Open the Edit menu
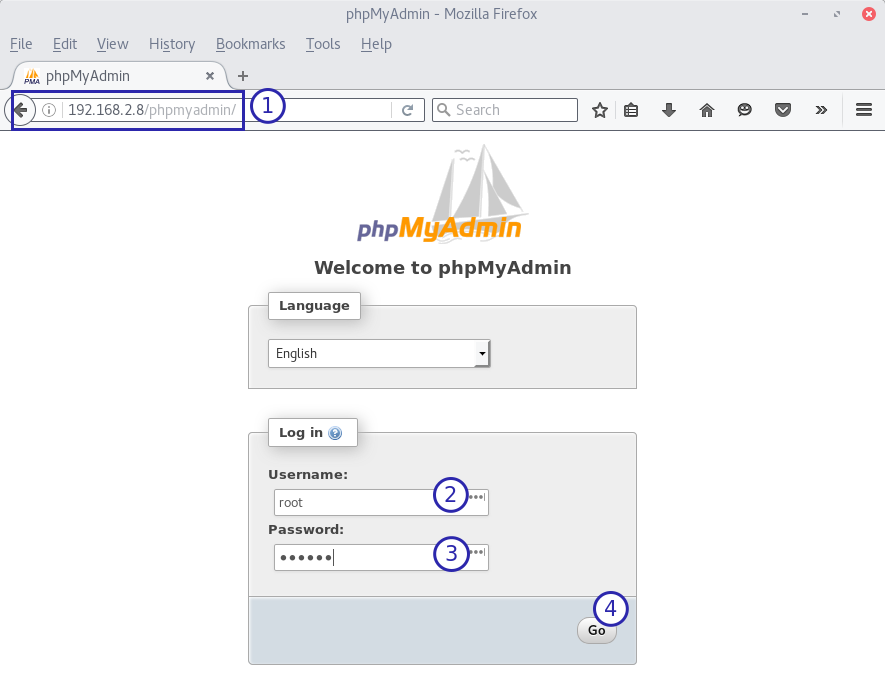 (x=65, y=44)
